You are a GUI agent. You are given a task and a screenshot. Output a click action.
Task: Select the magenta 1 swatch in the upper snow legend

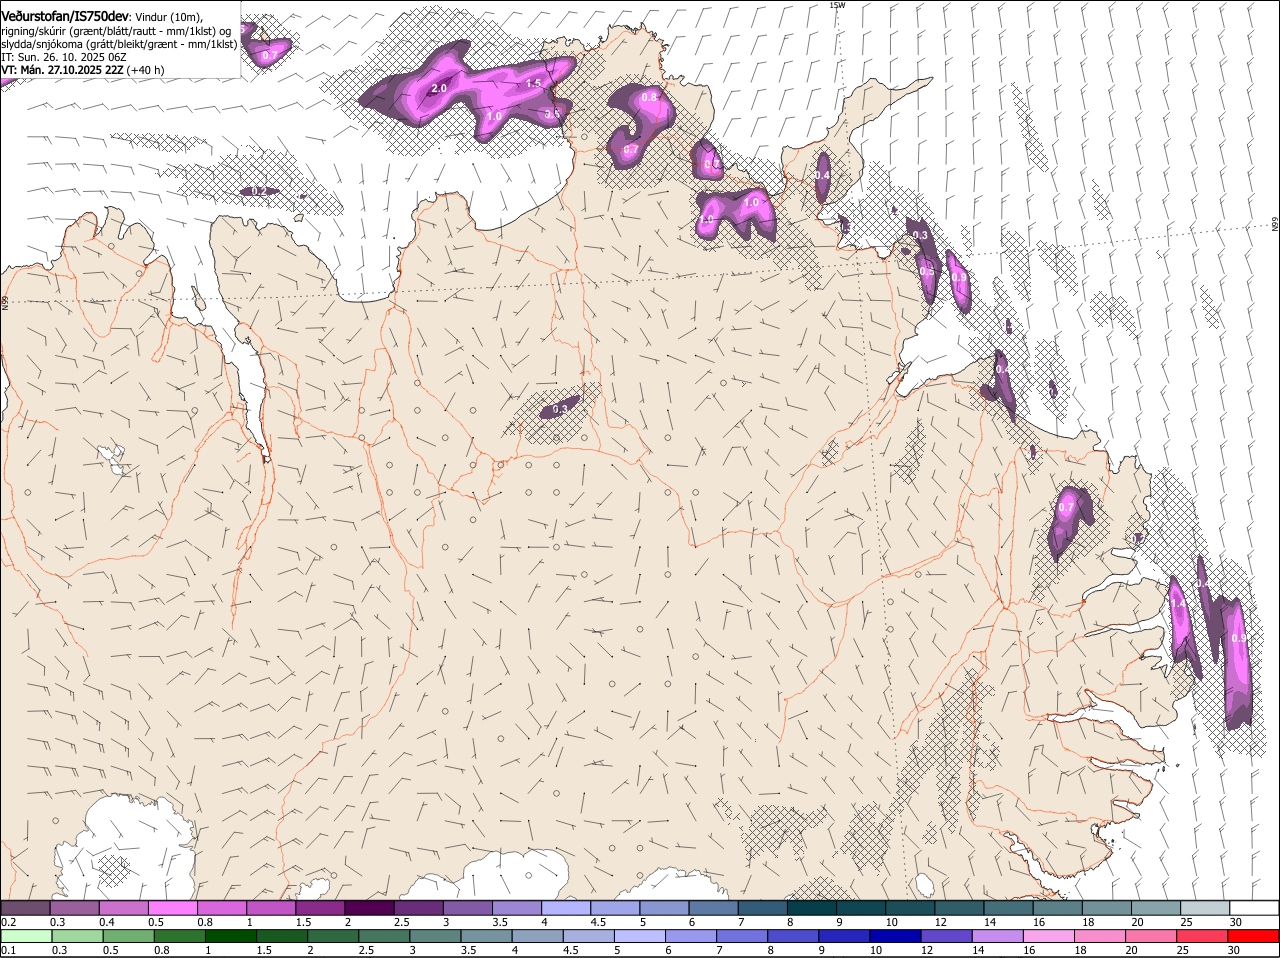(x=271, y=908)
